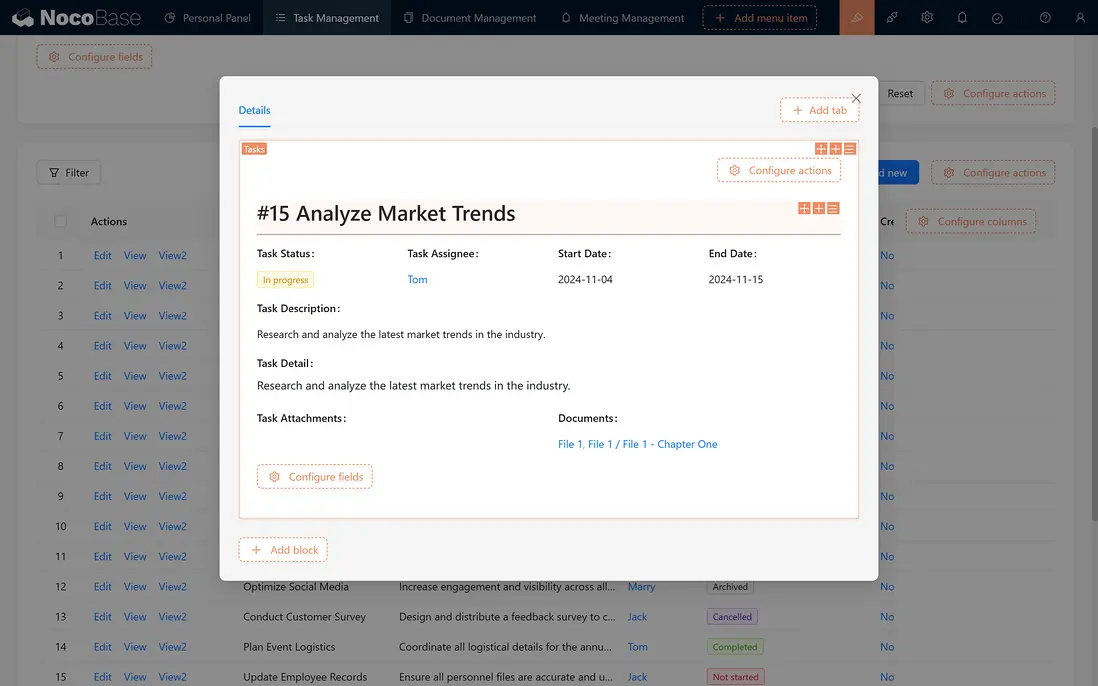Tick the select-all checkbox in table header
The width and height of the screenshot is (1098, 686).
[61, 221]
